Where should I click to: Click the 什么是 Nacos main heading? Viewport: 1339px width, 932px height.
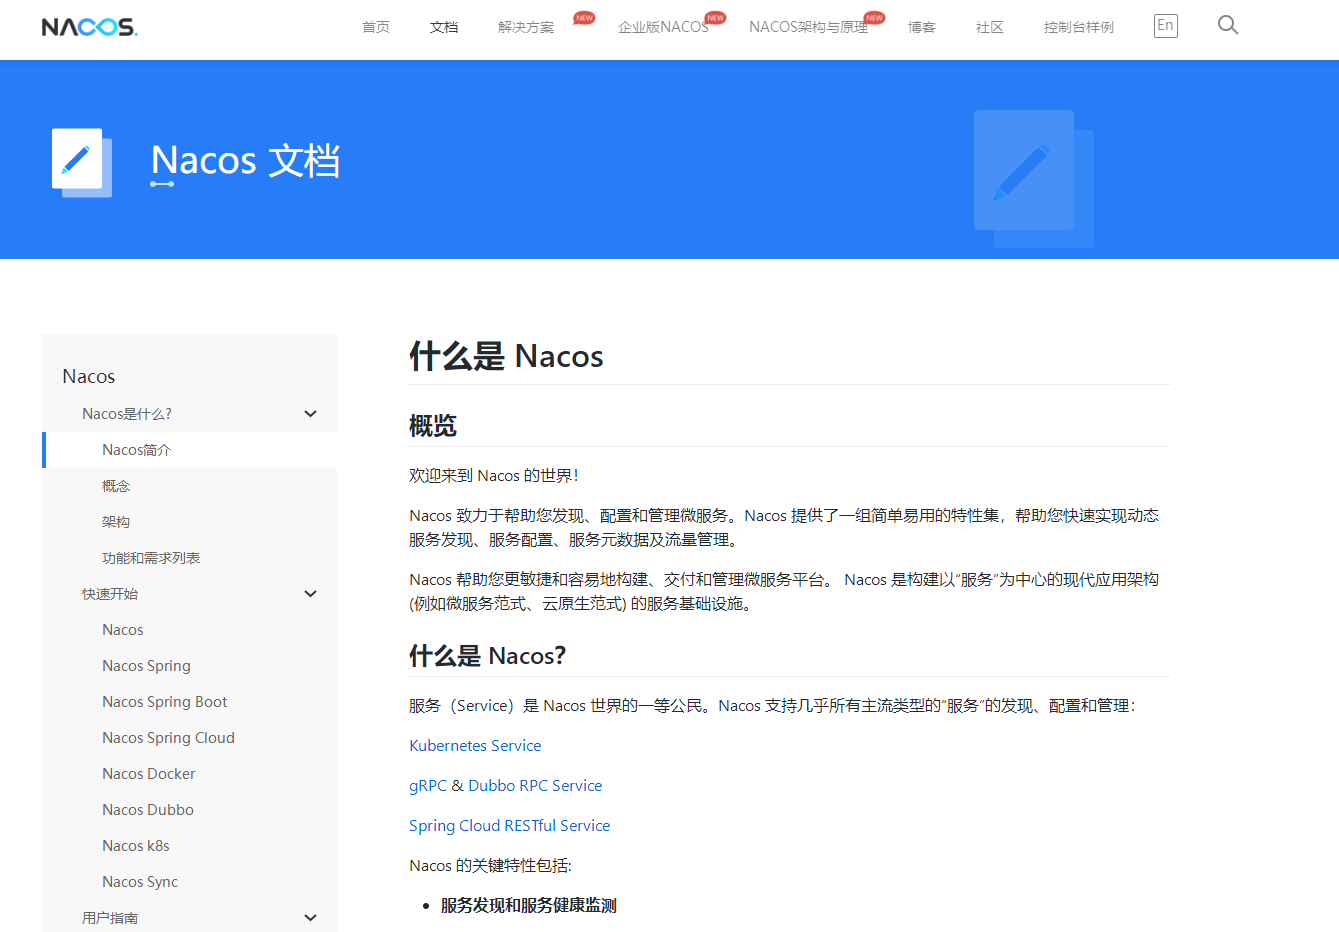[506, 356]
